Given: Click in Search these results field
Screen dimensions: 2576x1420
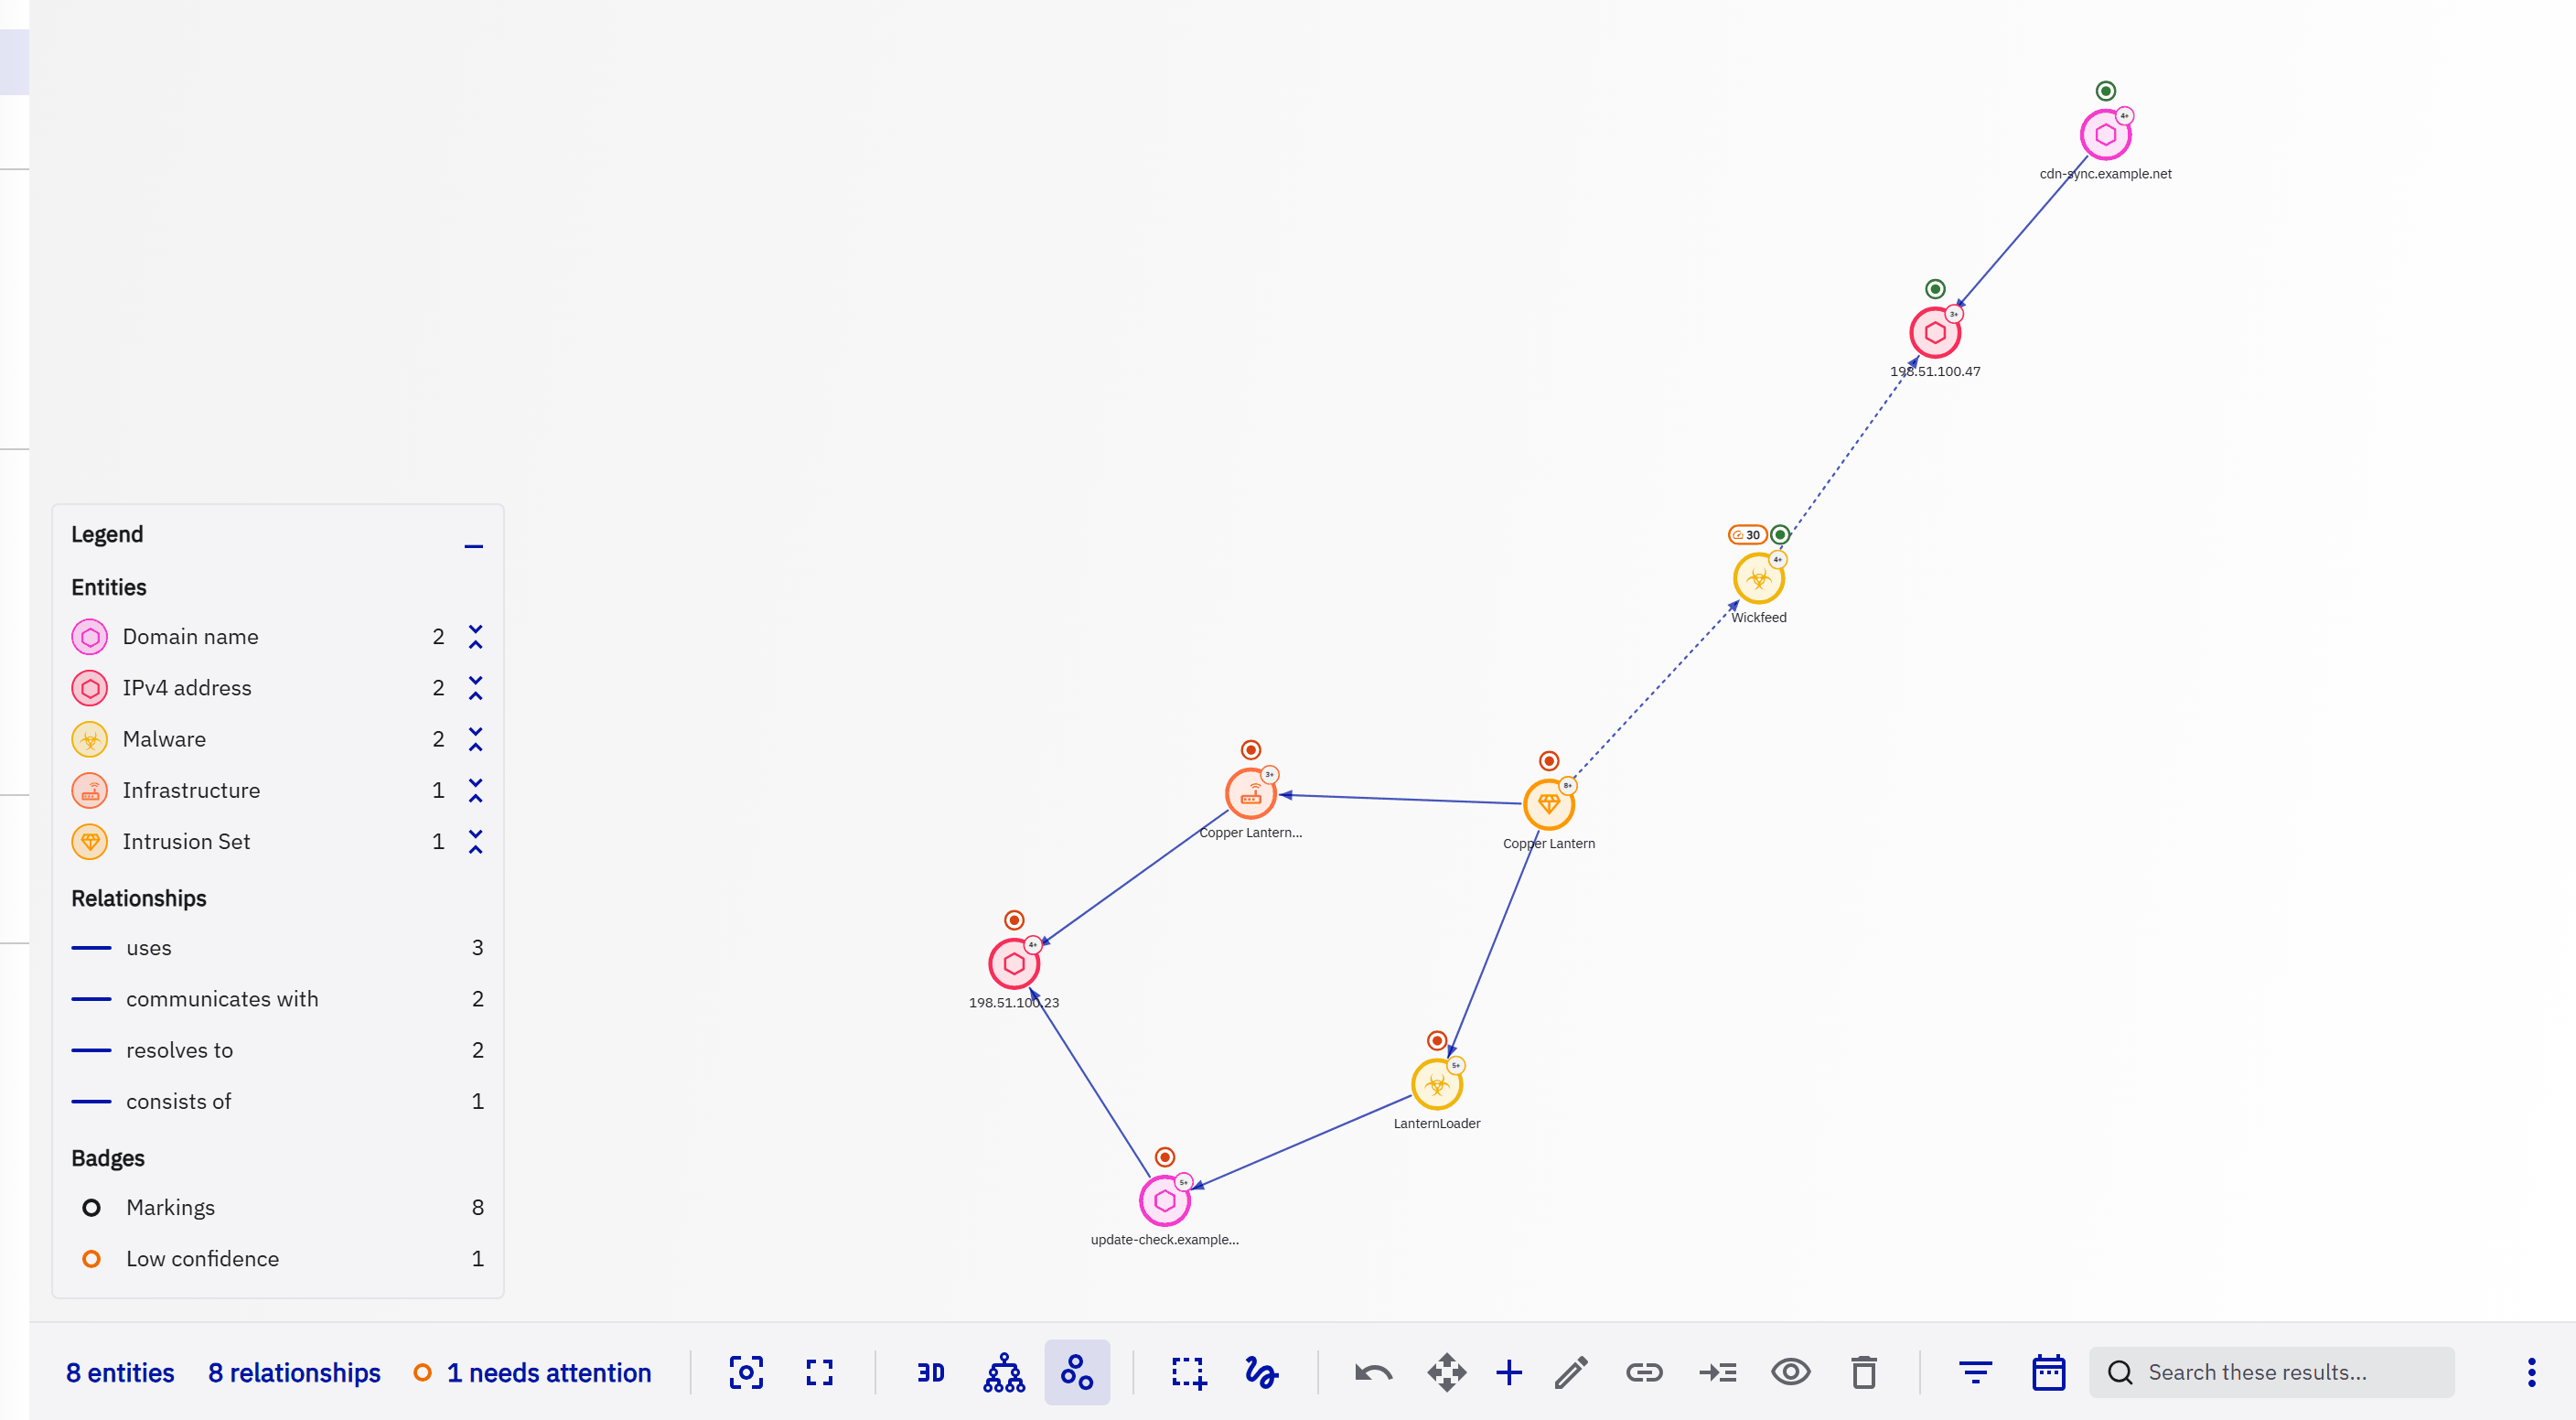Looking at the screenshot, I should [2271, 1372].
